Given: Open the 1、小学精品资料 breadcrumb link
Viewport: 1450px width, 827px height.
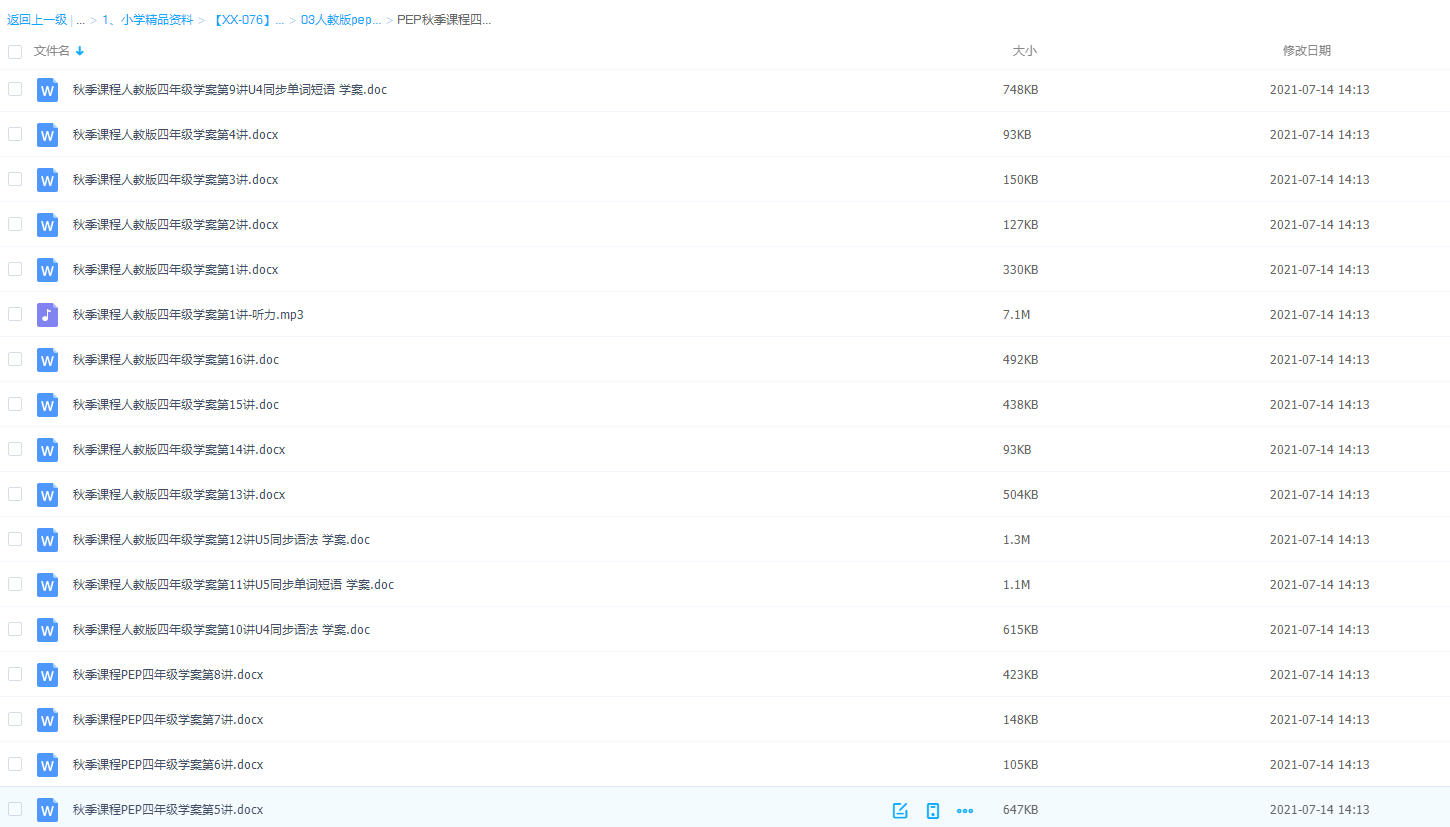Looking at the screenshot, I should (x=147, y=20).
